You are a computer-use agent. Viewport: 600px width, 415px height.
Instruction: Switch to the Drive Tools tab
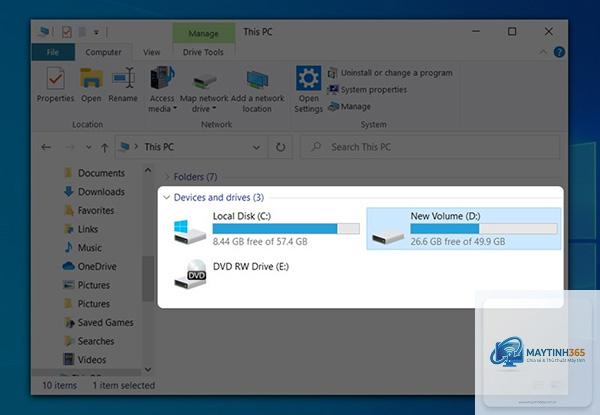pos(203,52)
